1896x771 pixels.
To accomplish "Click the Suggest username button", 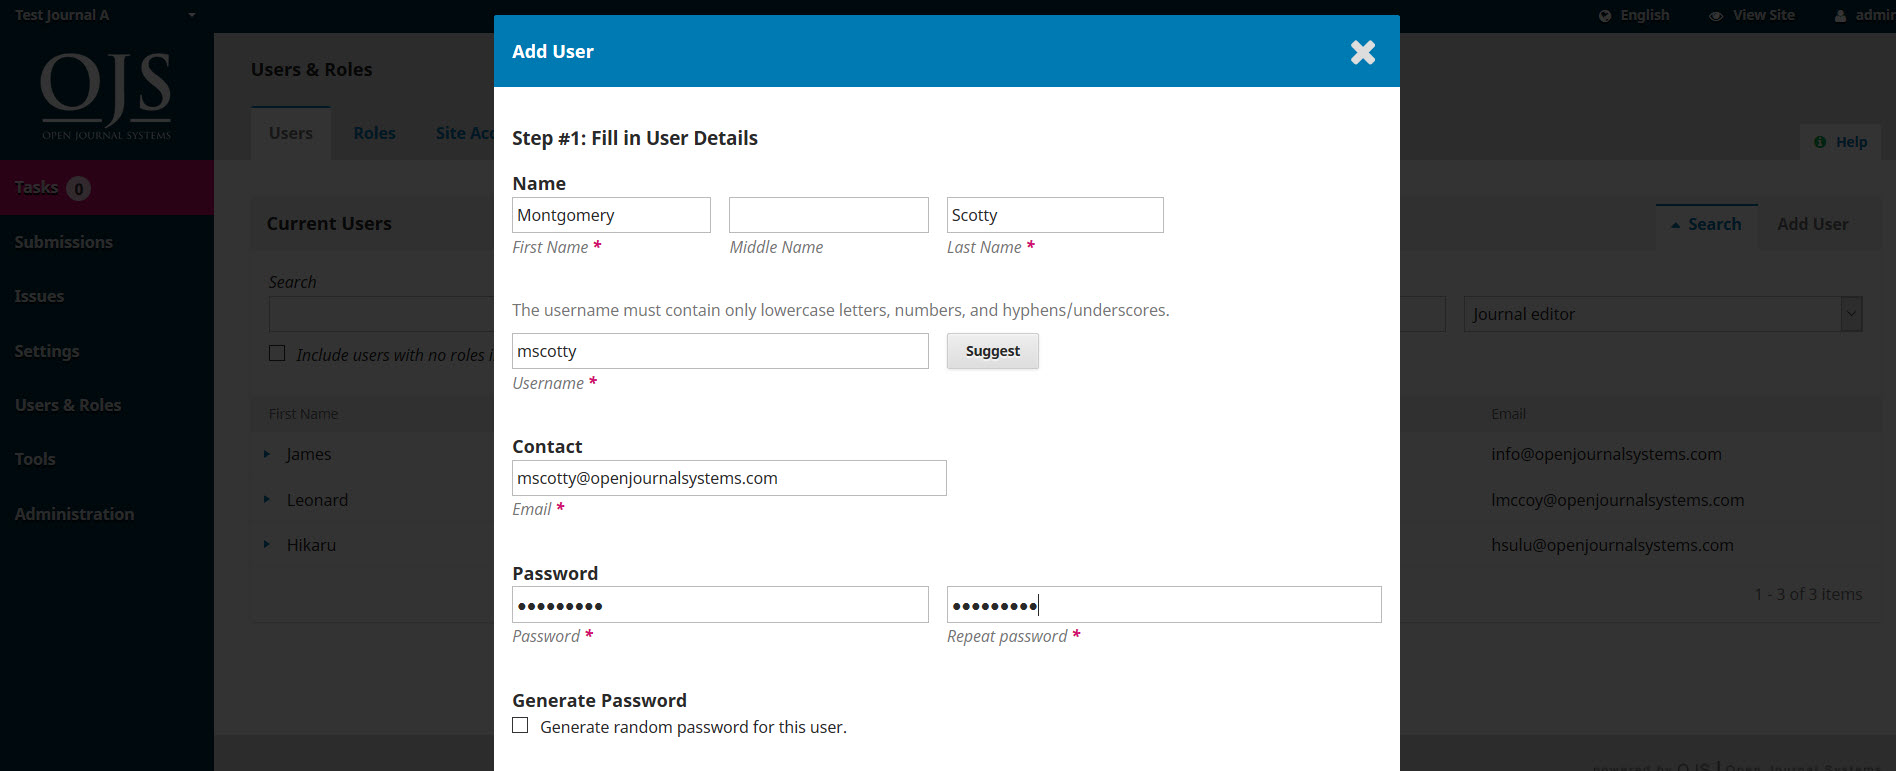I will [993, 351].
